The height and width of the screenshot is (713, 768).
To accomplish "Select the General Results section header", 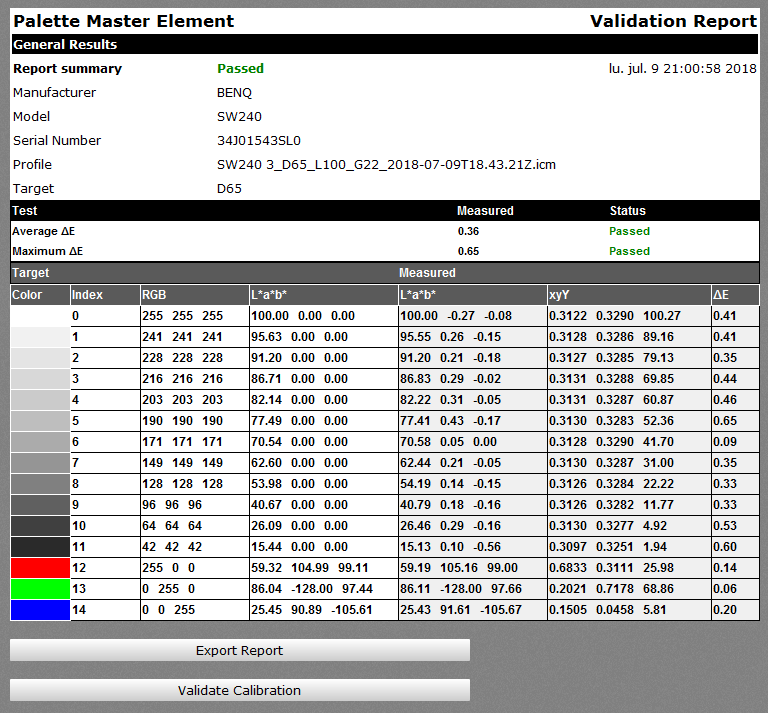I will click(x=65, y=45).
